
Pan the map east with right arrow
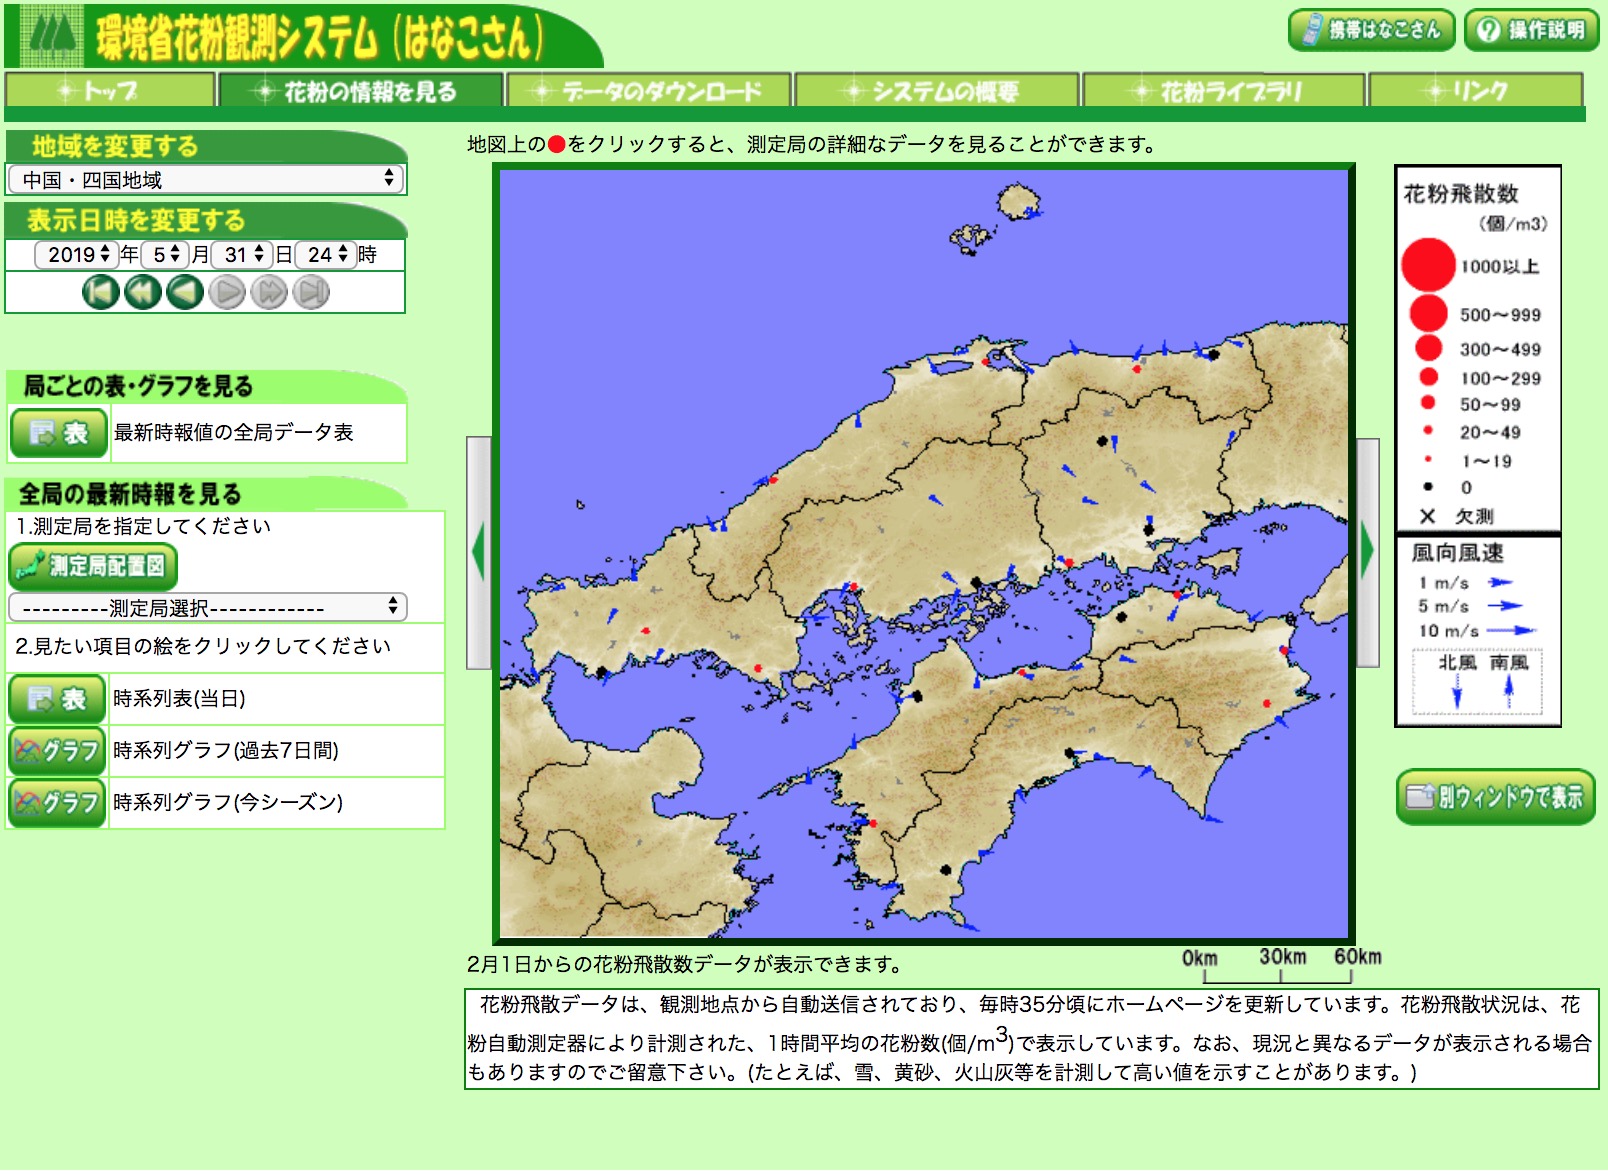coord(1367,552)
